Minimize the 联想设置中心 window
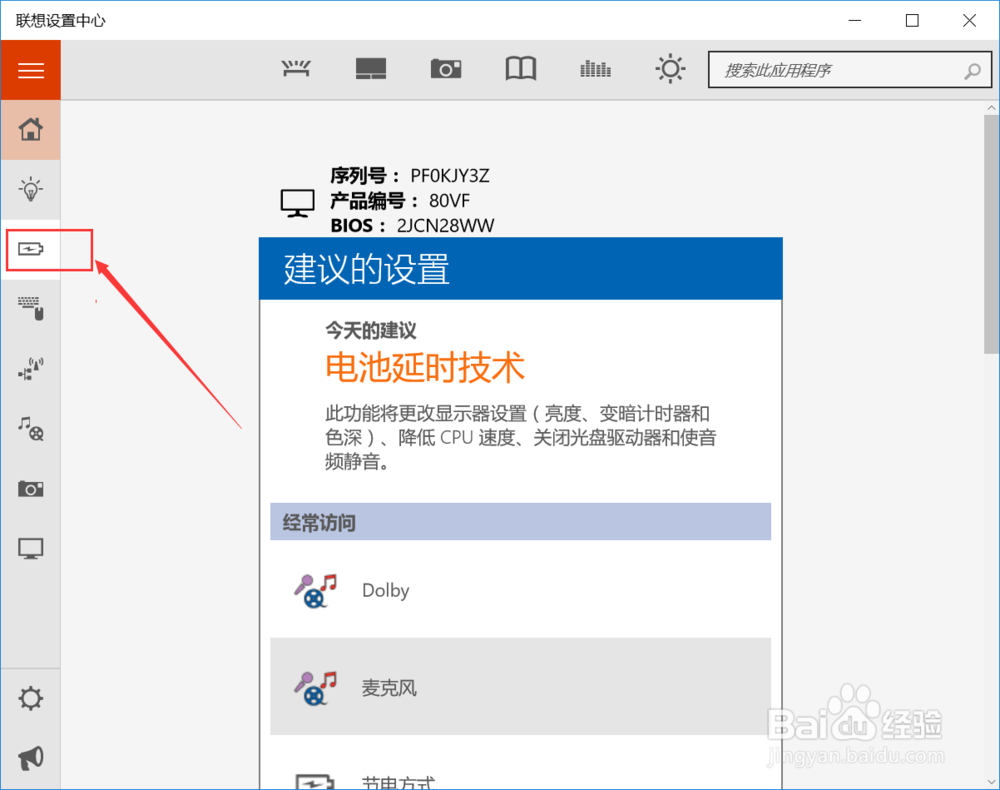Viewport: 1000px width, 790px height. point(855,20)
